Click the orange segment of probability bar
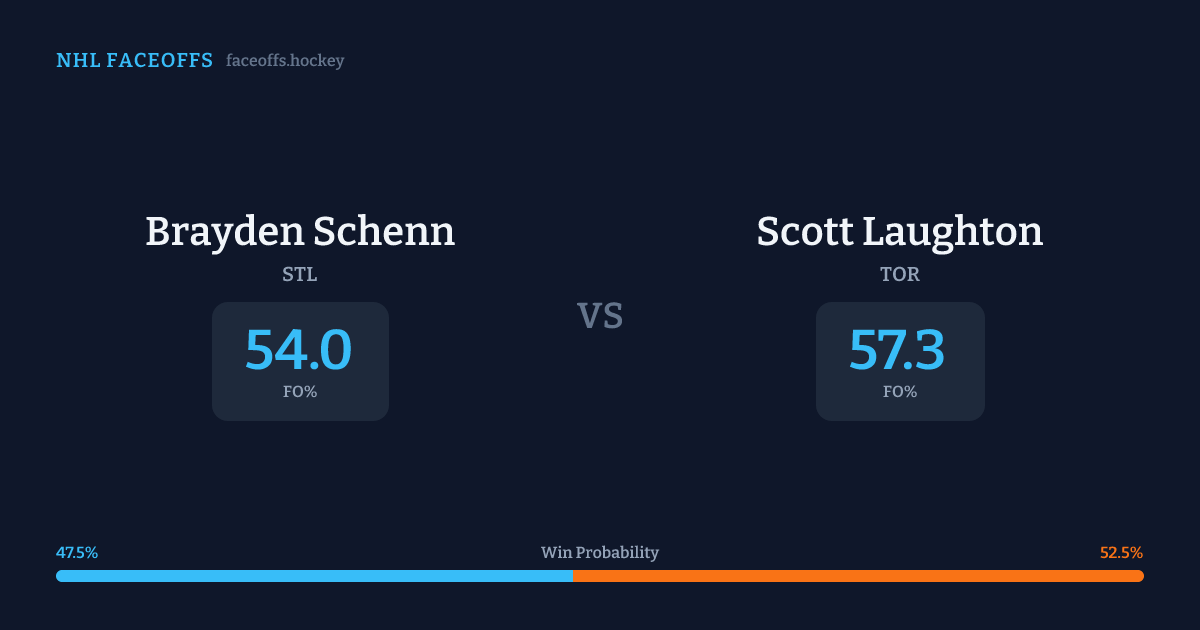 (x=858, y=576)
